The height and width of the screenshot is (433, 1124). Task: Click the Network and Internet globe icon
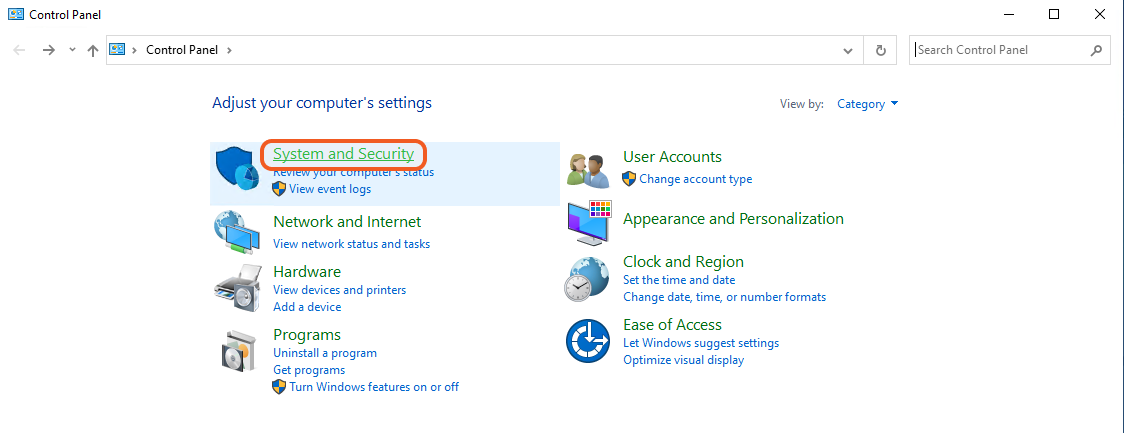(x=237, y=231)
